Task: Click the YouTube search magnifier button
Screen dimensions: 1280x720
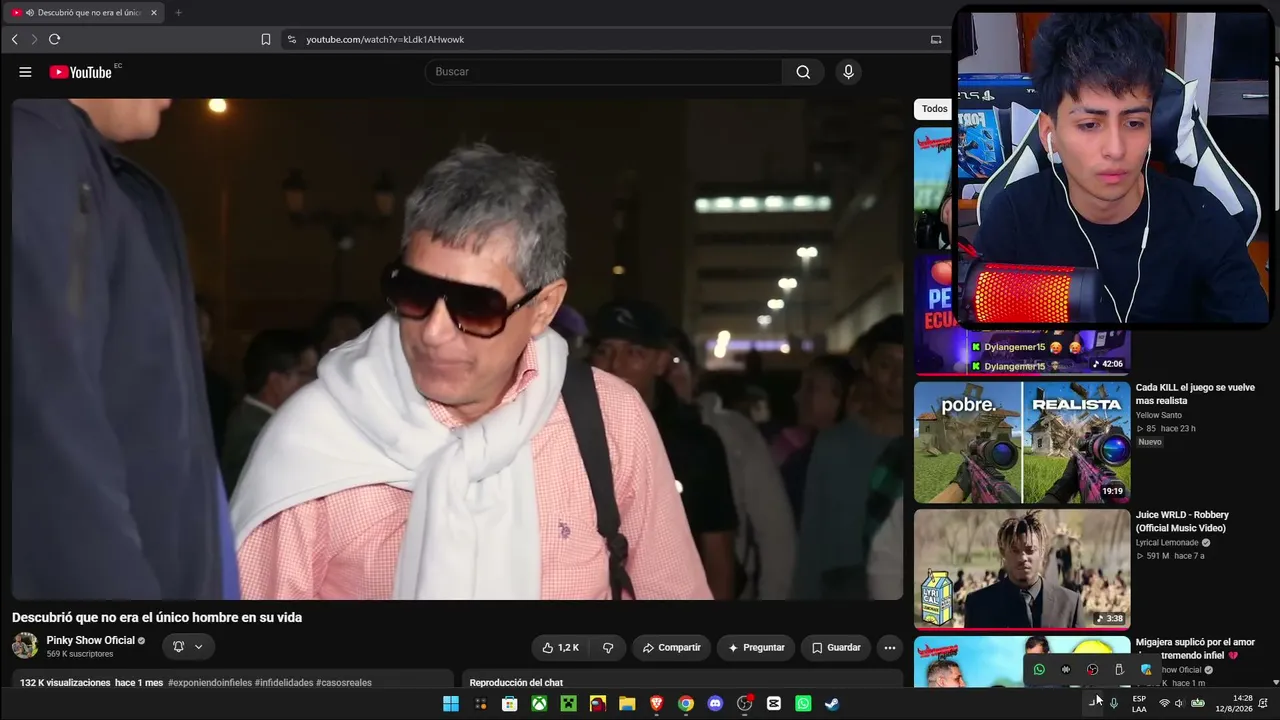Action: [x=803, y=72]
